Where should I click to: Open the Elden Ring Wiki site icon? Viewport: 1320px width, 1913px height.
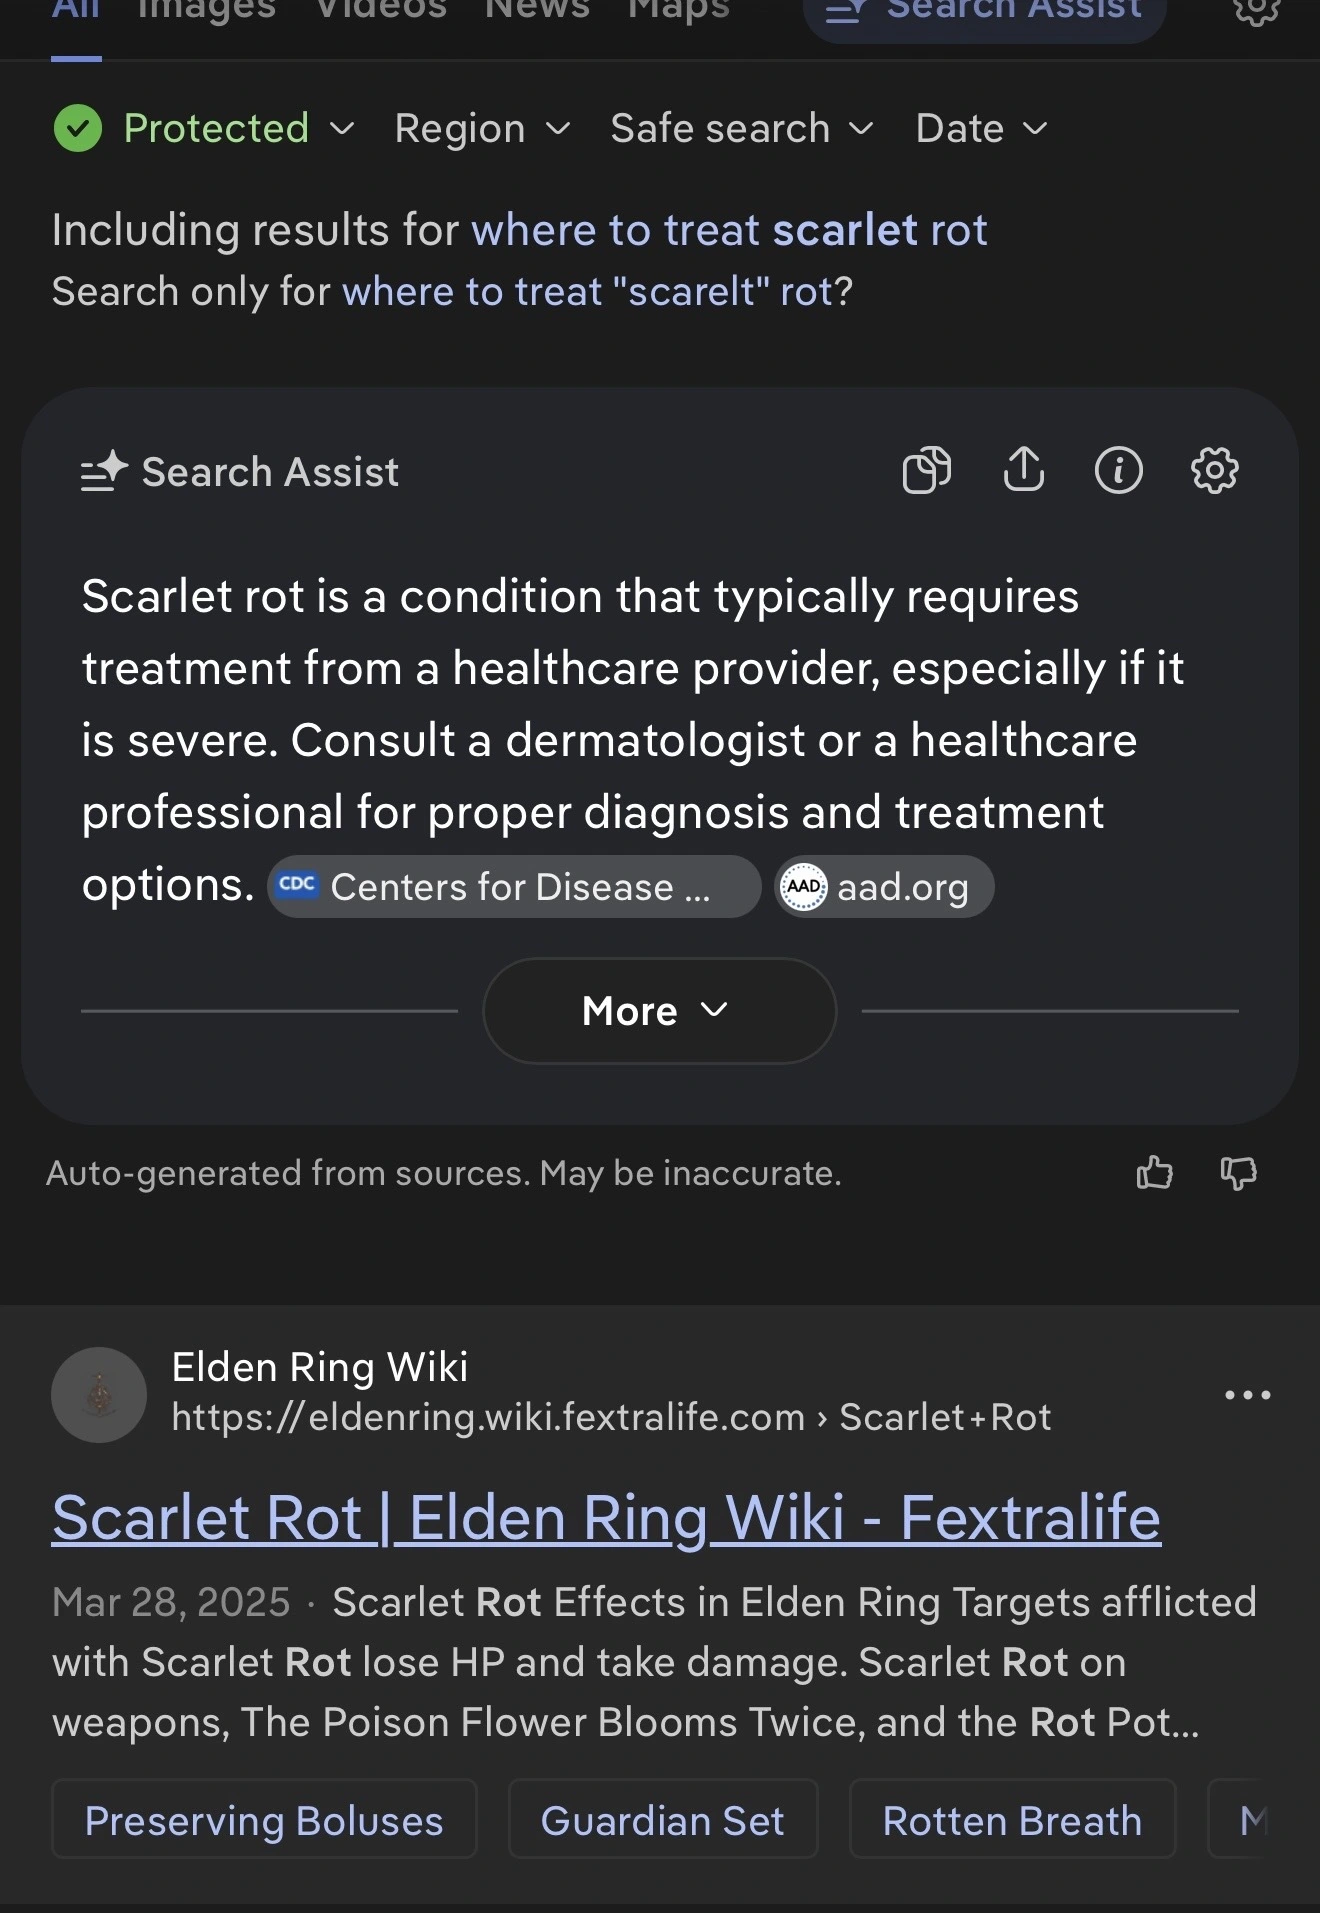(99, 1395)
